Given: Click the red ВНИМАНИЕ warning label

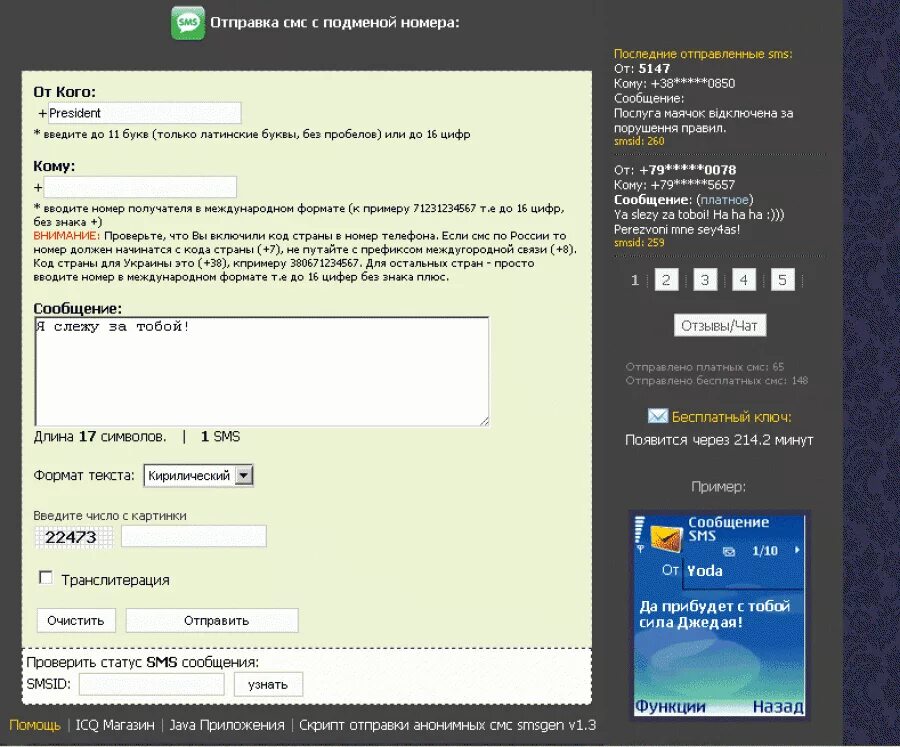Looking at the screenshot, I should [67, 236].
